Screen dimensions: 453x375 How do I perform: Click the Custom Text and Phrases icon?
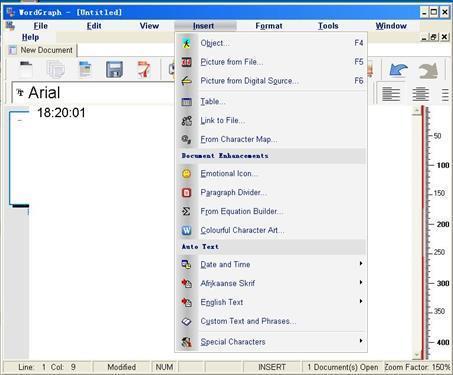pyautogui.click(x=186, y=321)
